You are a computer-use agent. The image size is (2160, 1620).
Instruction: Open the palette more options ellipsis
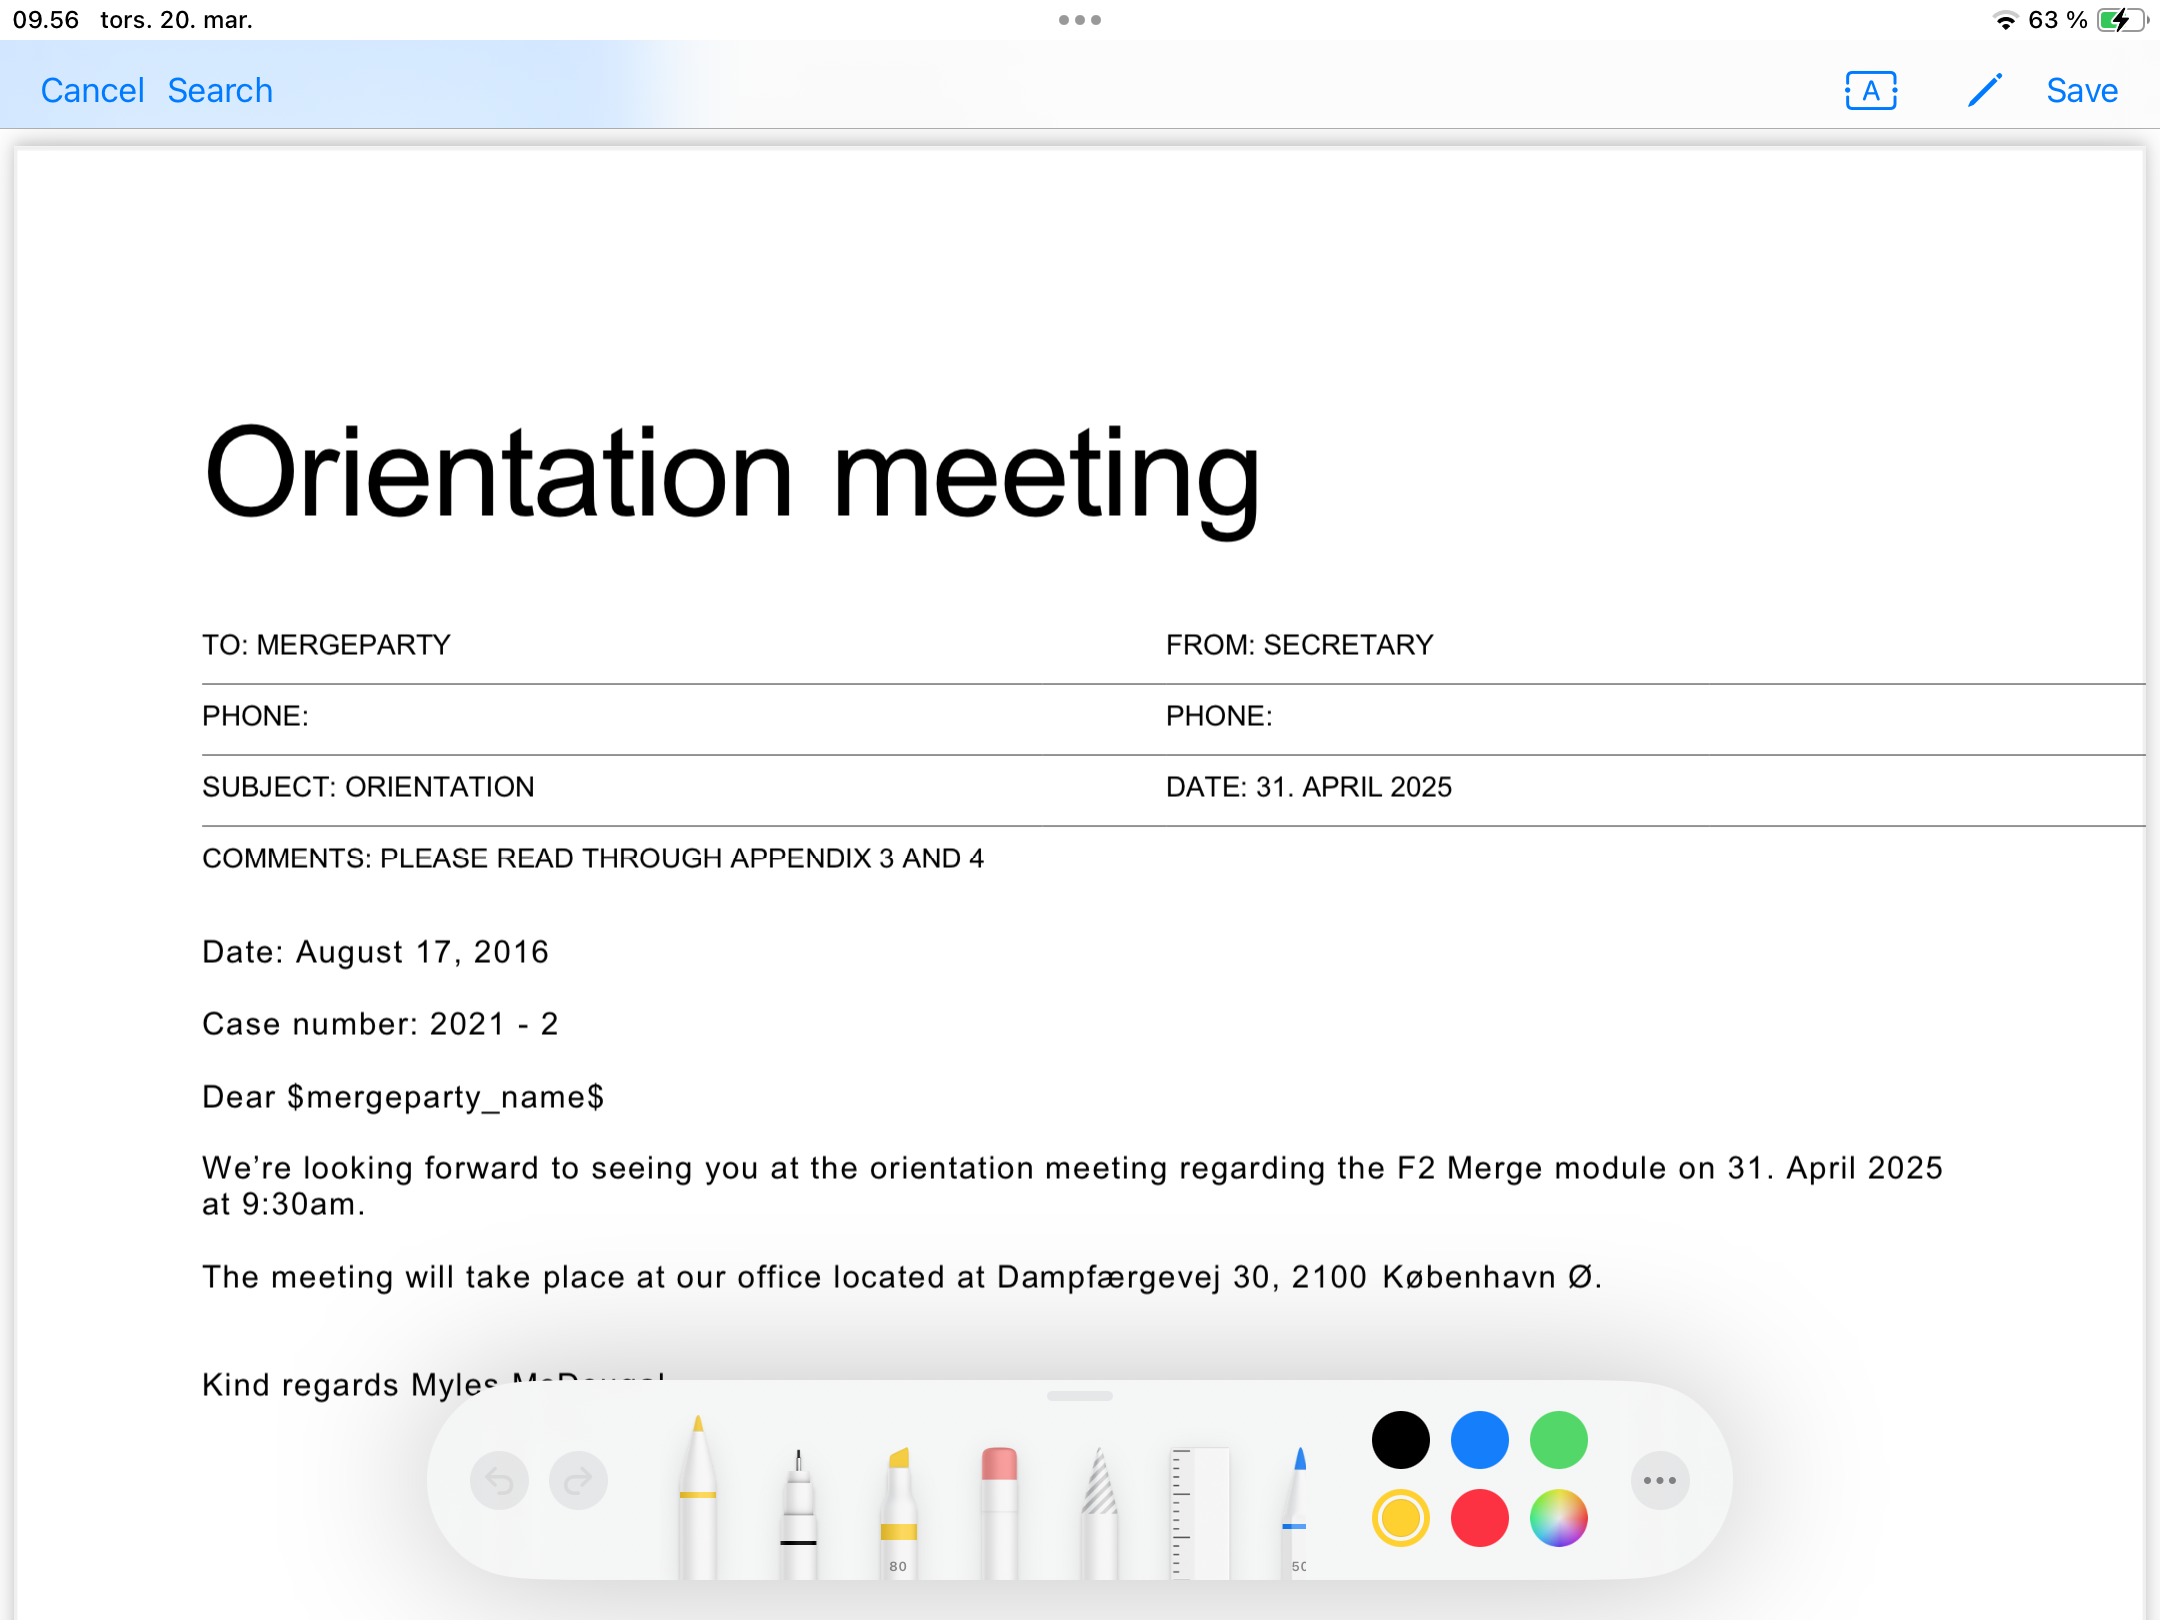click(1659, 1480)
